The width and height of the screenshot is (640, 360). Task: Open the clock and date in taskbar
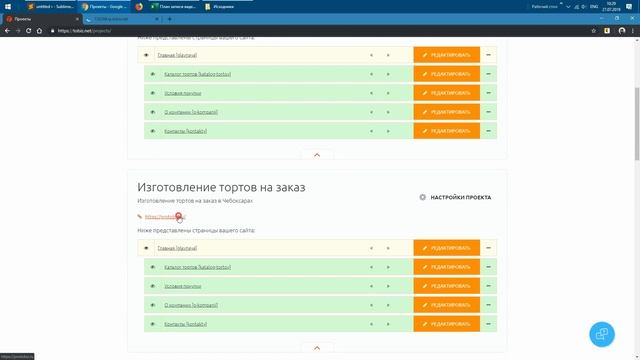611,7
